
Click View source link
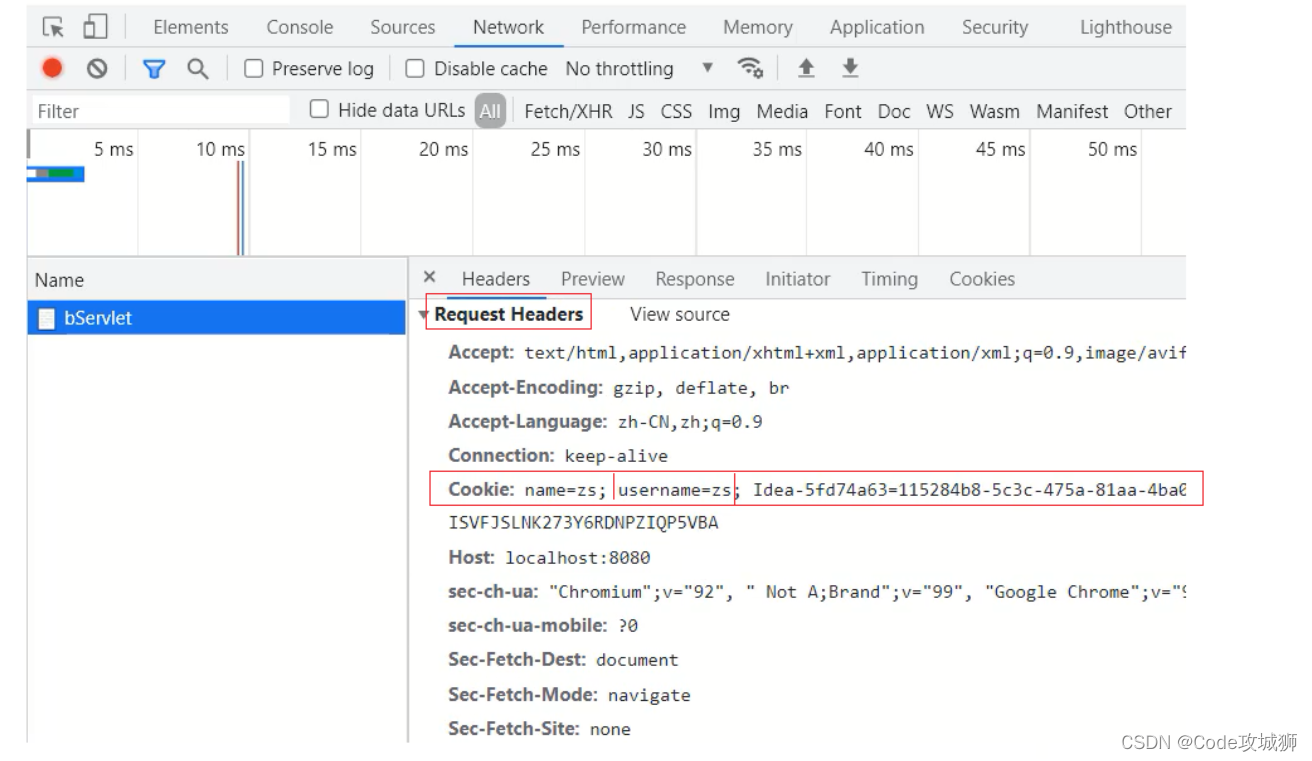click(x=680, y=314)
